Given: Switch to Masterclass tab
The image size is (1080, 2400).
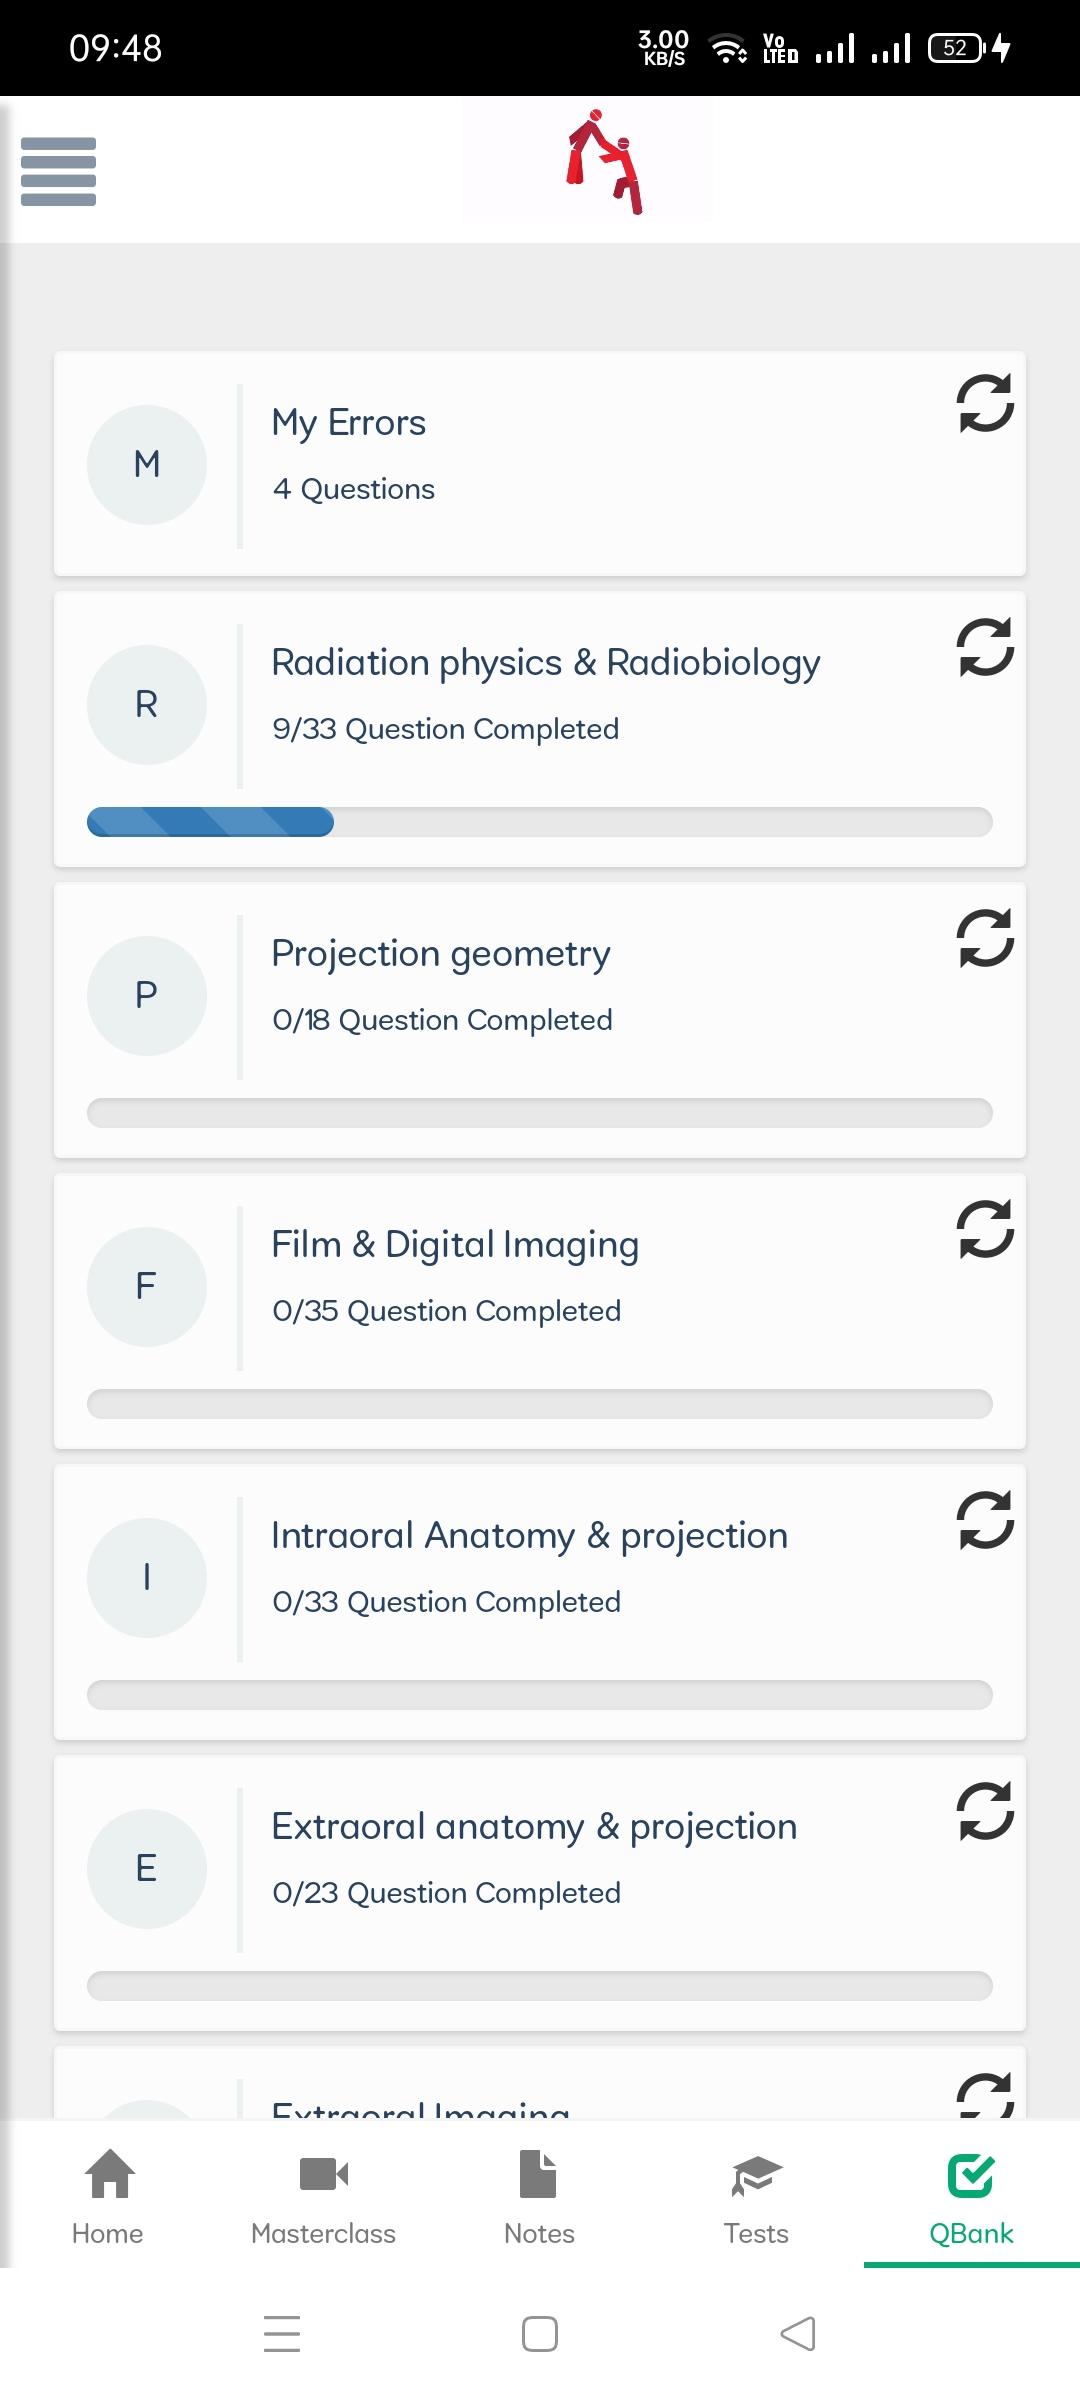Looking at the screenshot, I should 324,2196.
